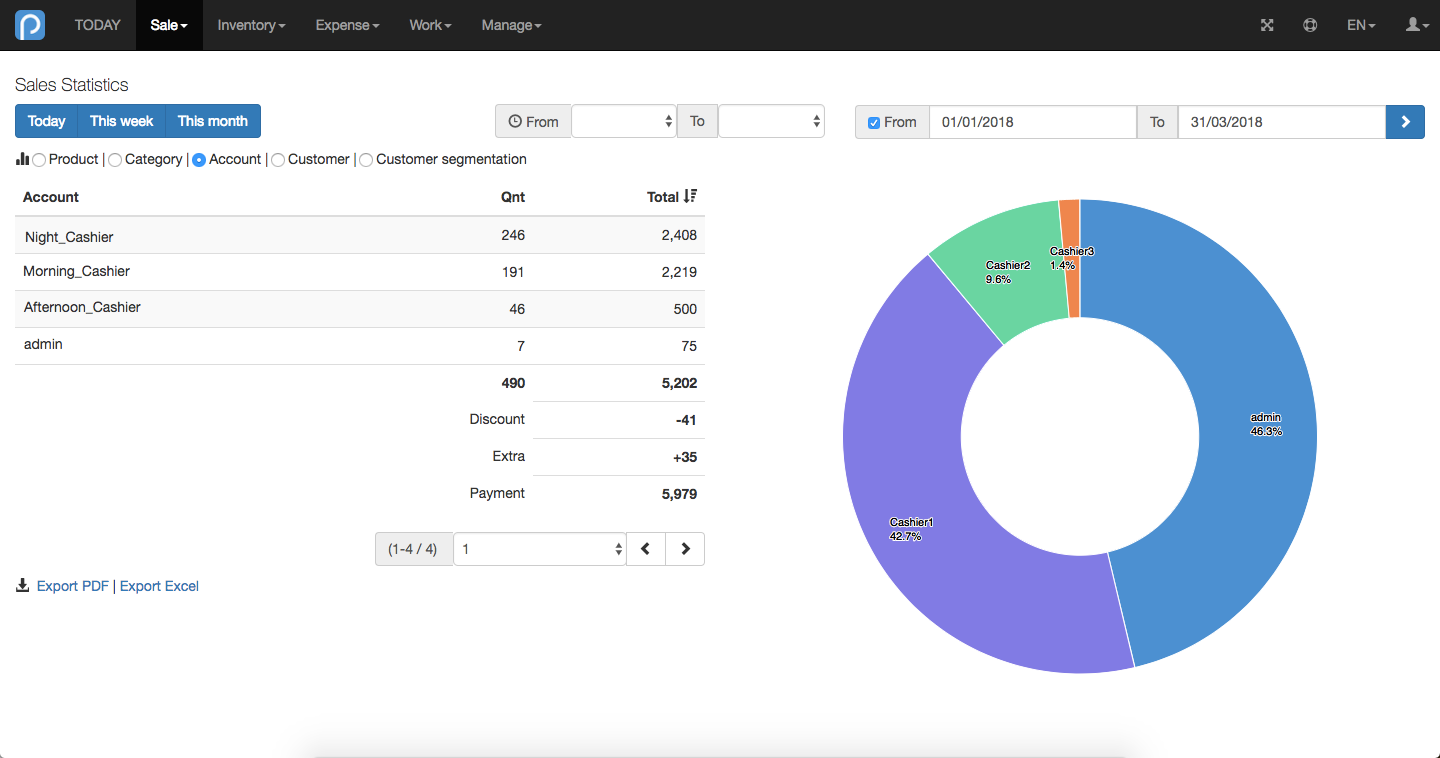Click the app logo icon

tap(30, 25)
